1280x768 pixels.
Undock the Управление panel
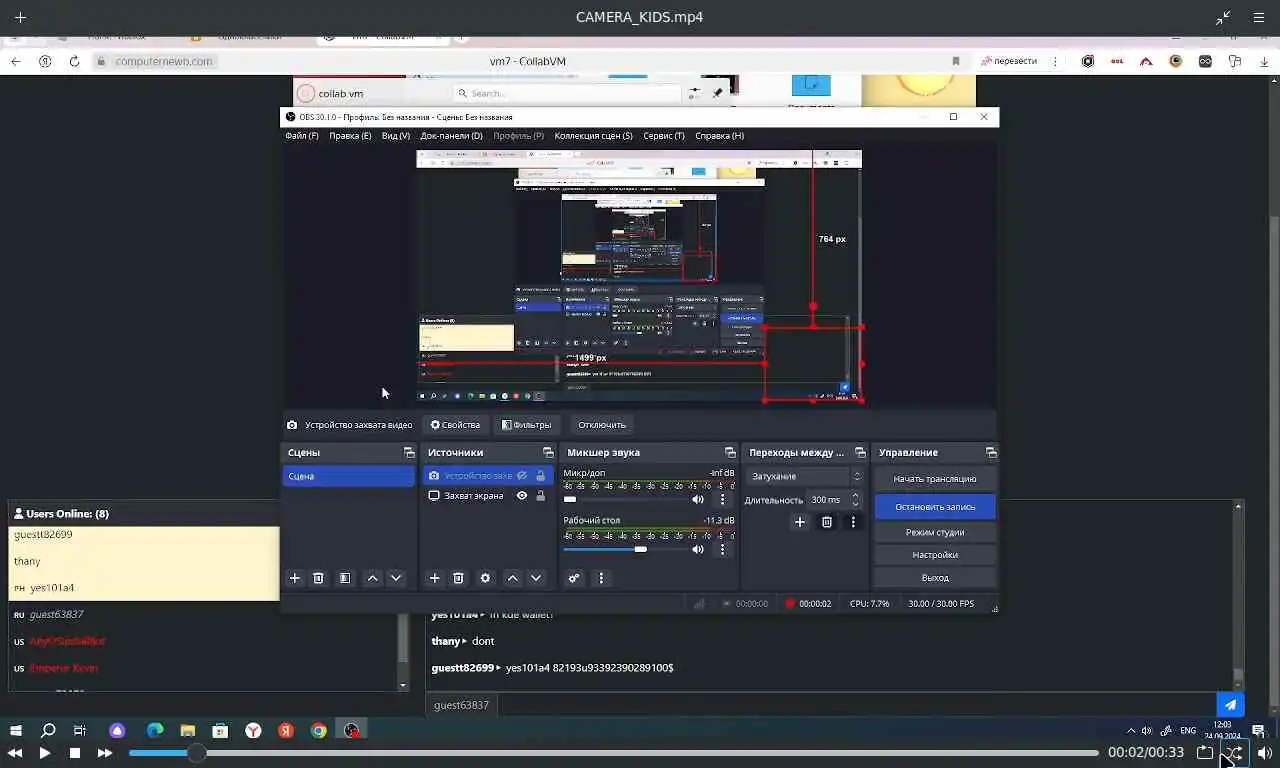point(991,453)
